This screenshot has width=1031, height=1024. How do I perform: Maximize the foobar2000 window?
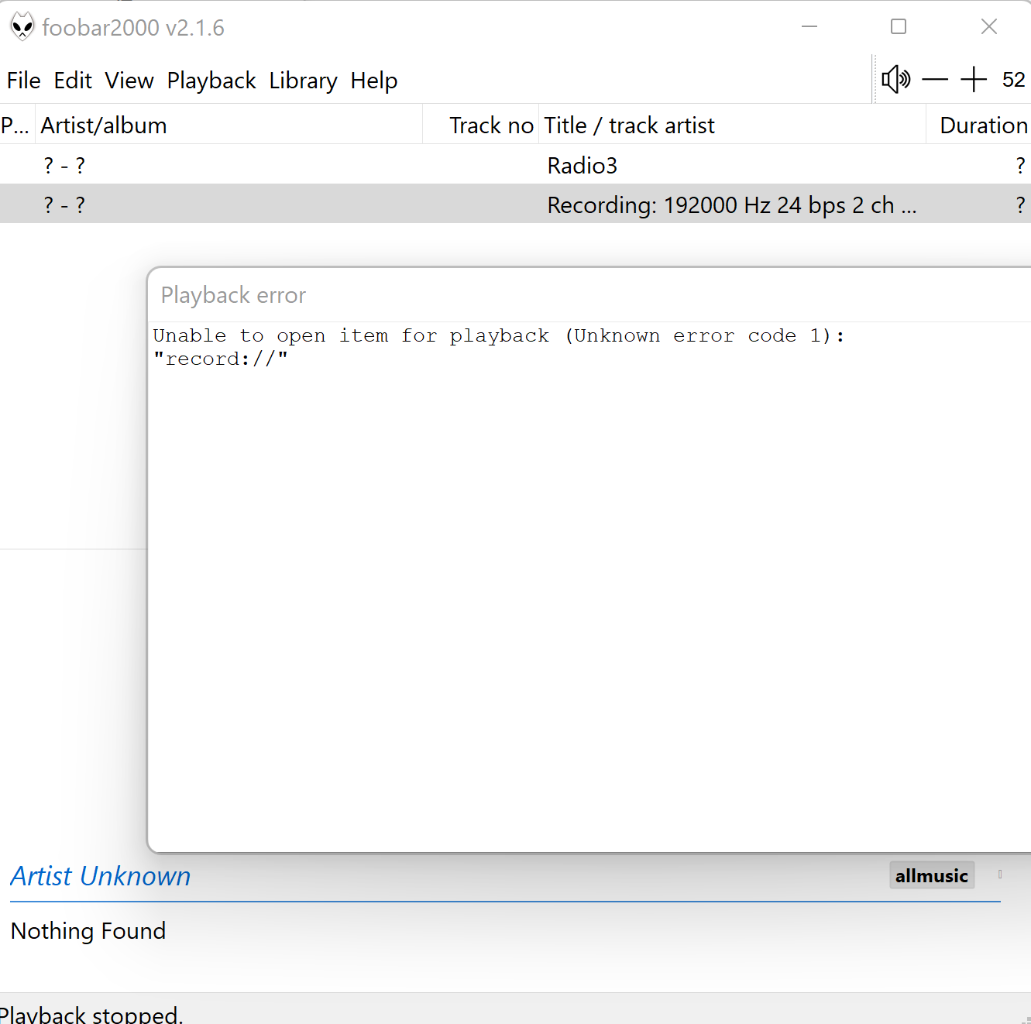pos(898,27)
